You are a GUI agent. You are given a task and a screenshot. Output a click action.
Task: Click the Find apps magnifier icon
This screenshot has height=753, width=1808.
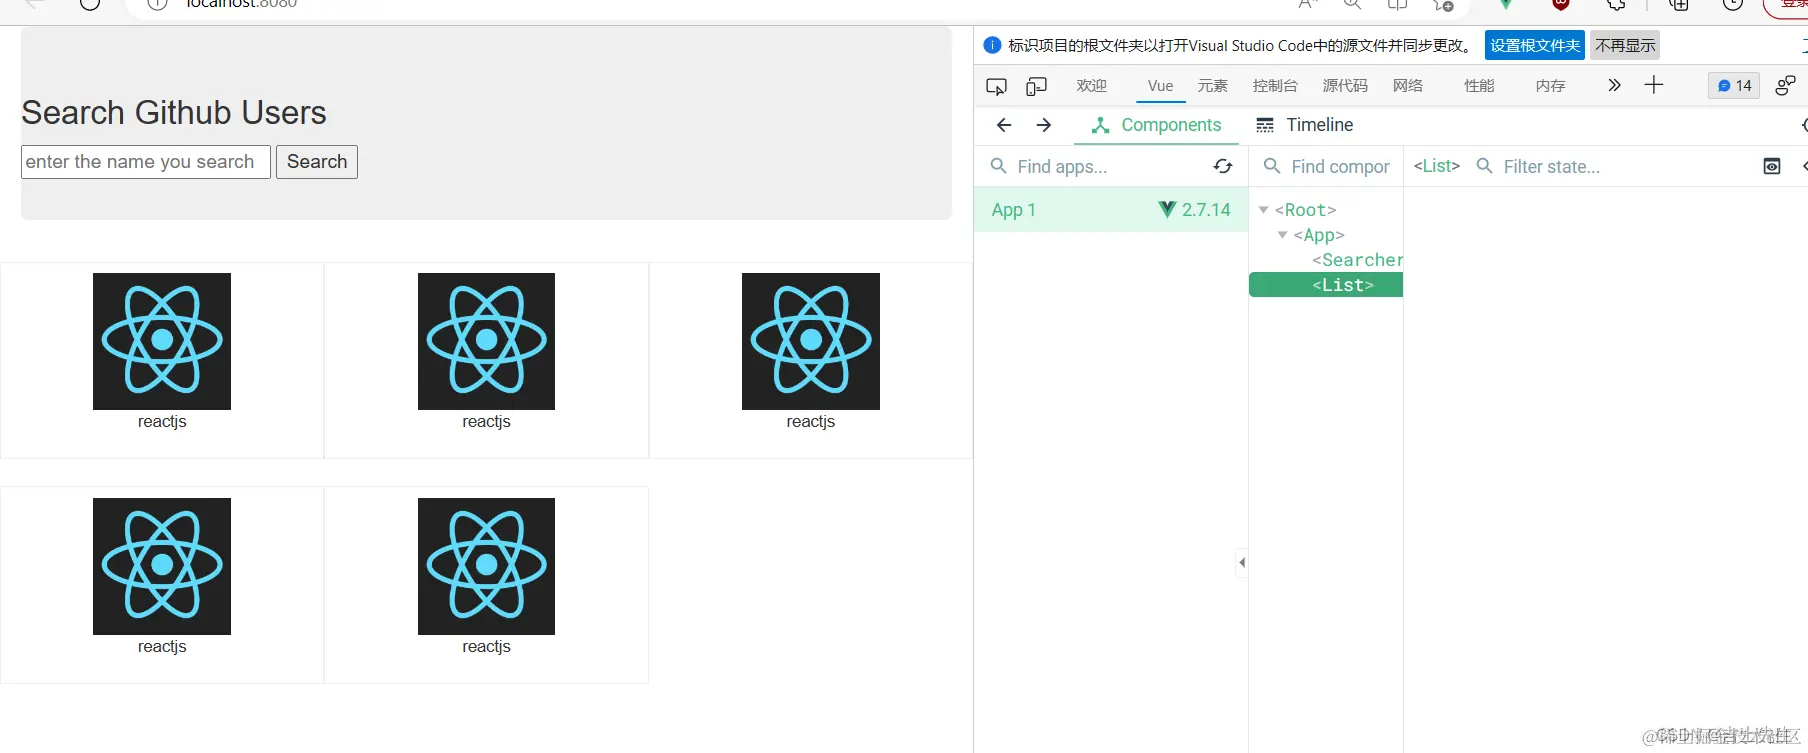998,166
